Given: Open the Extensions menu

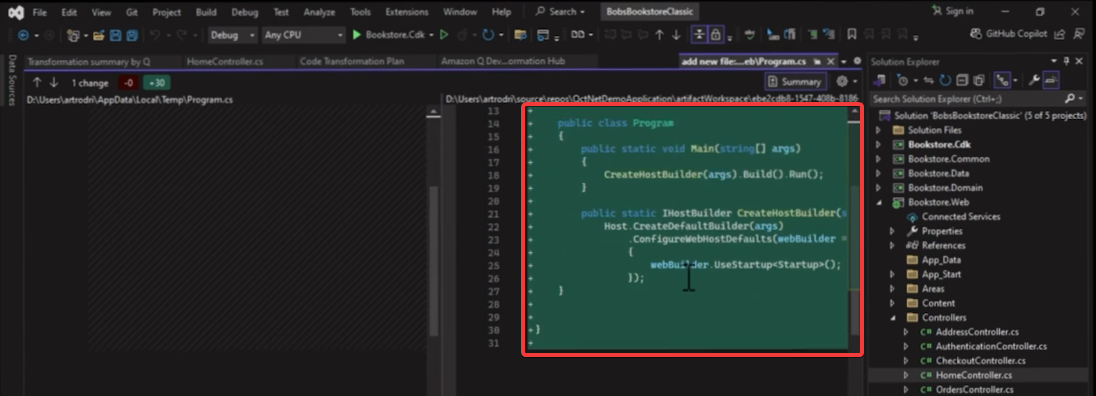Looking at the screenshot, I should click(407, 12).
